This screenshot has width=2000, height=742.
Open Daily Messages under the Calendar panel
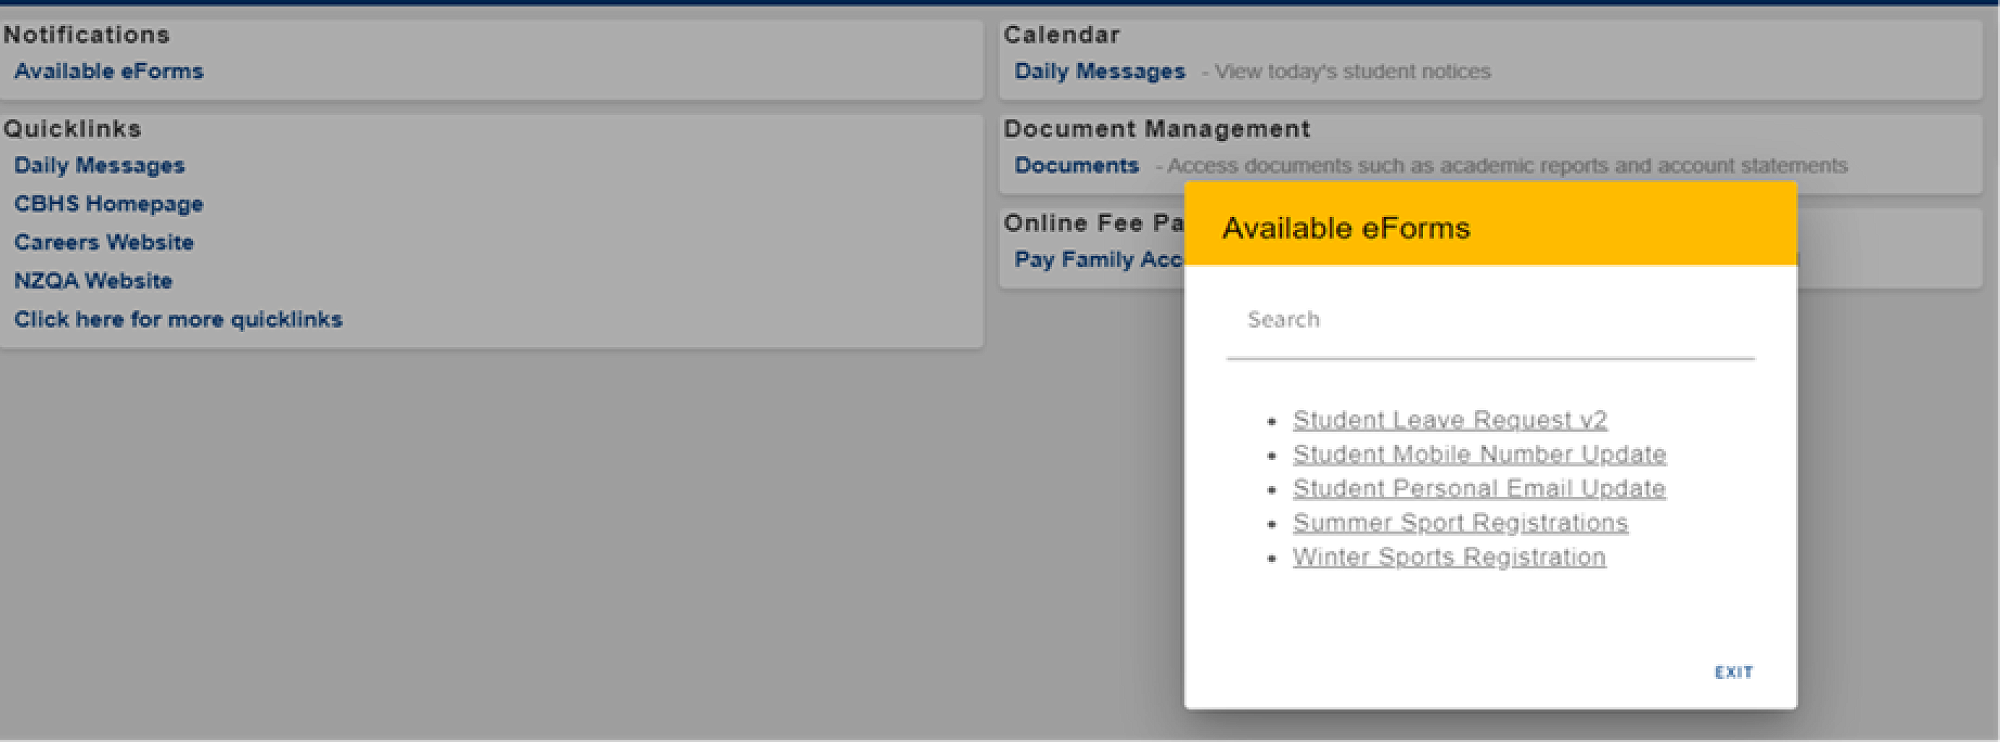click(x=1099, y=72)
